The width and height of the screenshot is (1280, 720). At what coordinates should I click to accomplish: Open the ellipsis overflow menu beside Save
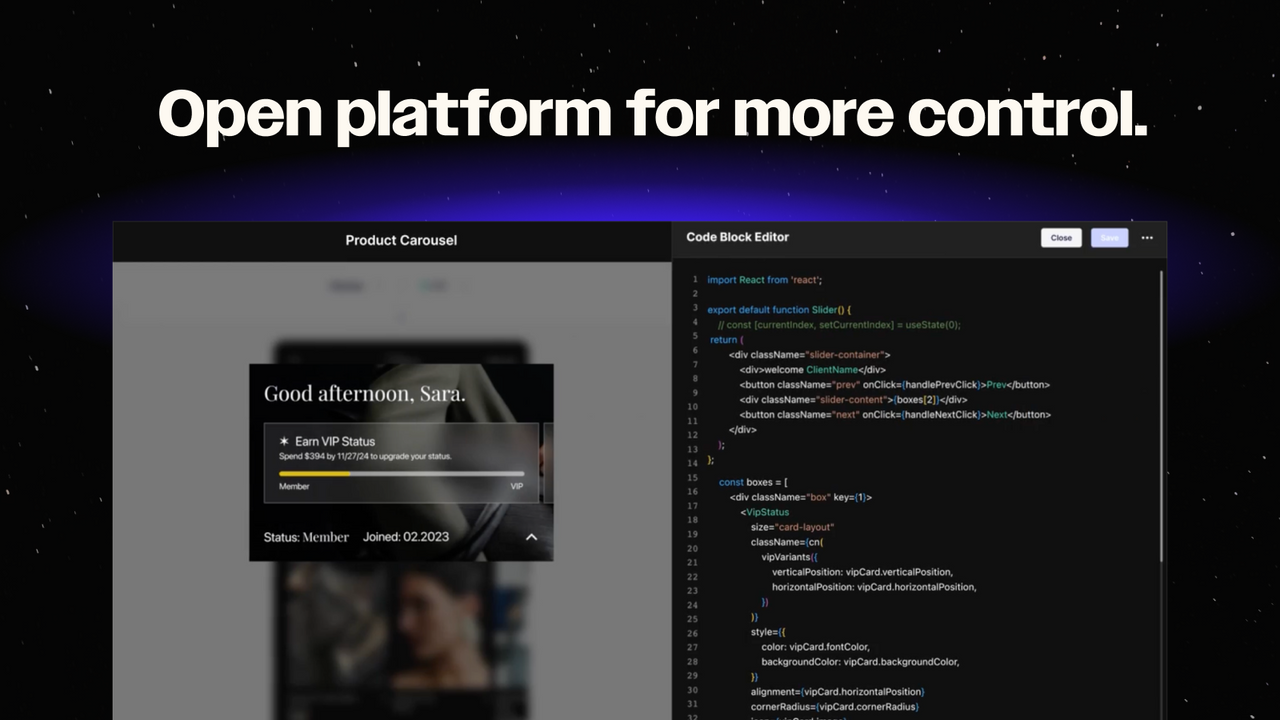click(1147, 237)
